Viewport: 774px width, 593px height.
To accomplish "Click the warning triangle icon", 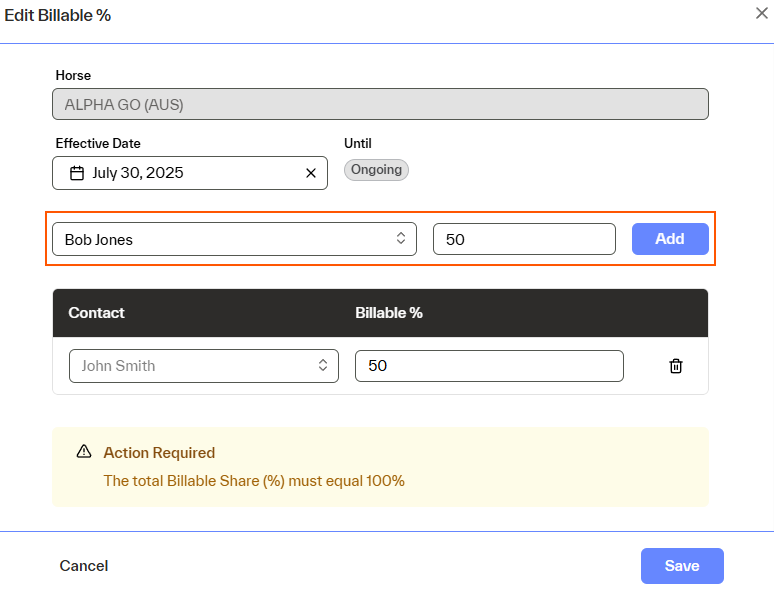I will tap(84, 452).
